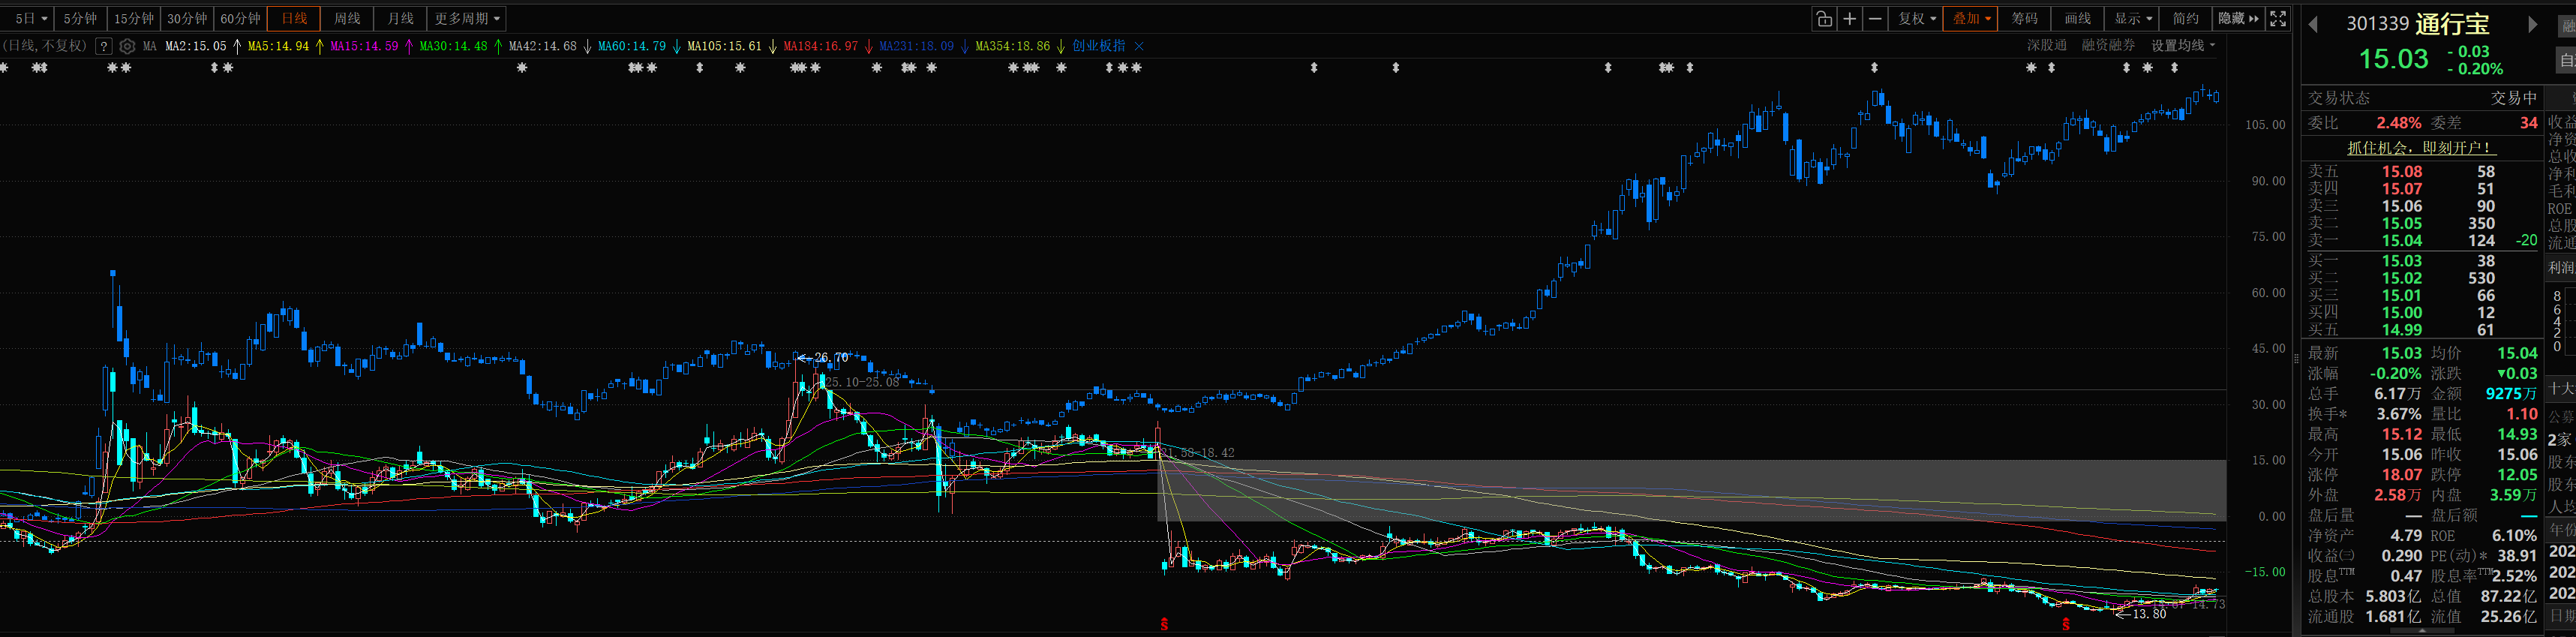The width and height of the screenshot is (2576, 637).
Task: Expand the 显示 dropdown
Action: pos(2133,19)
